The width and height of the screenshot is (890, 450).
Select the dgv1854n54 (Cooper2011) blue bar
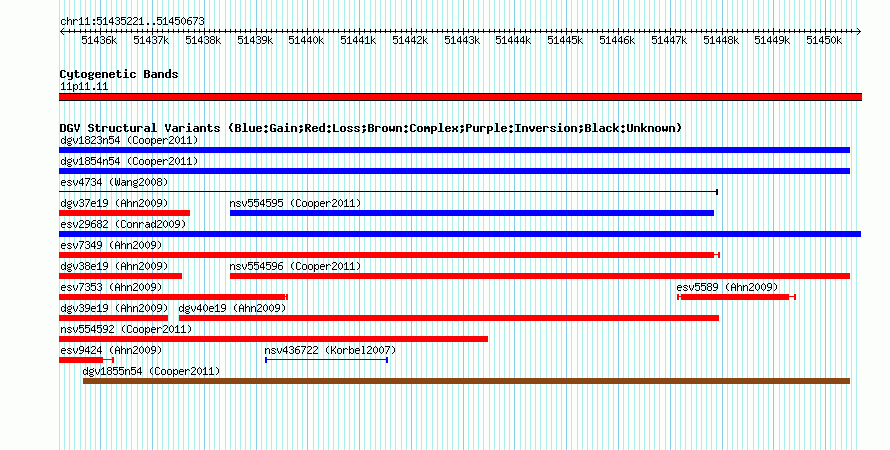(x=454, y=171)
